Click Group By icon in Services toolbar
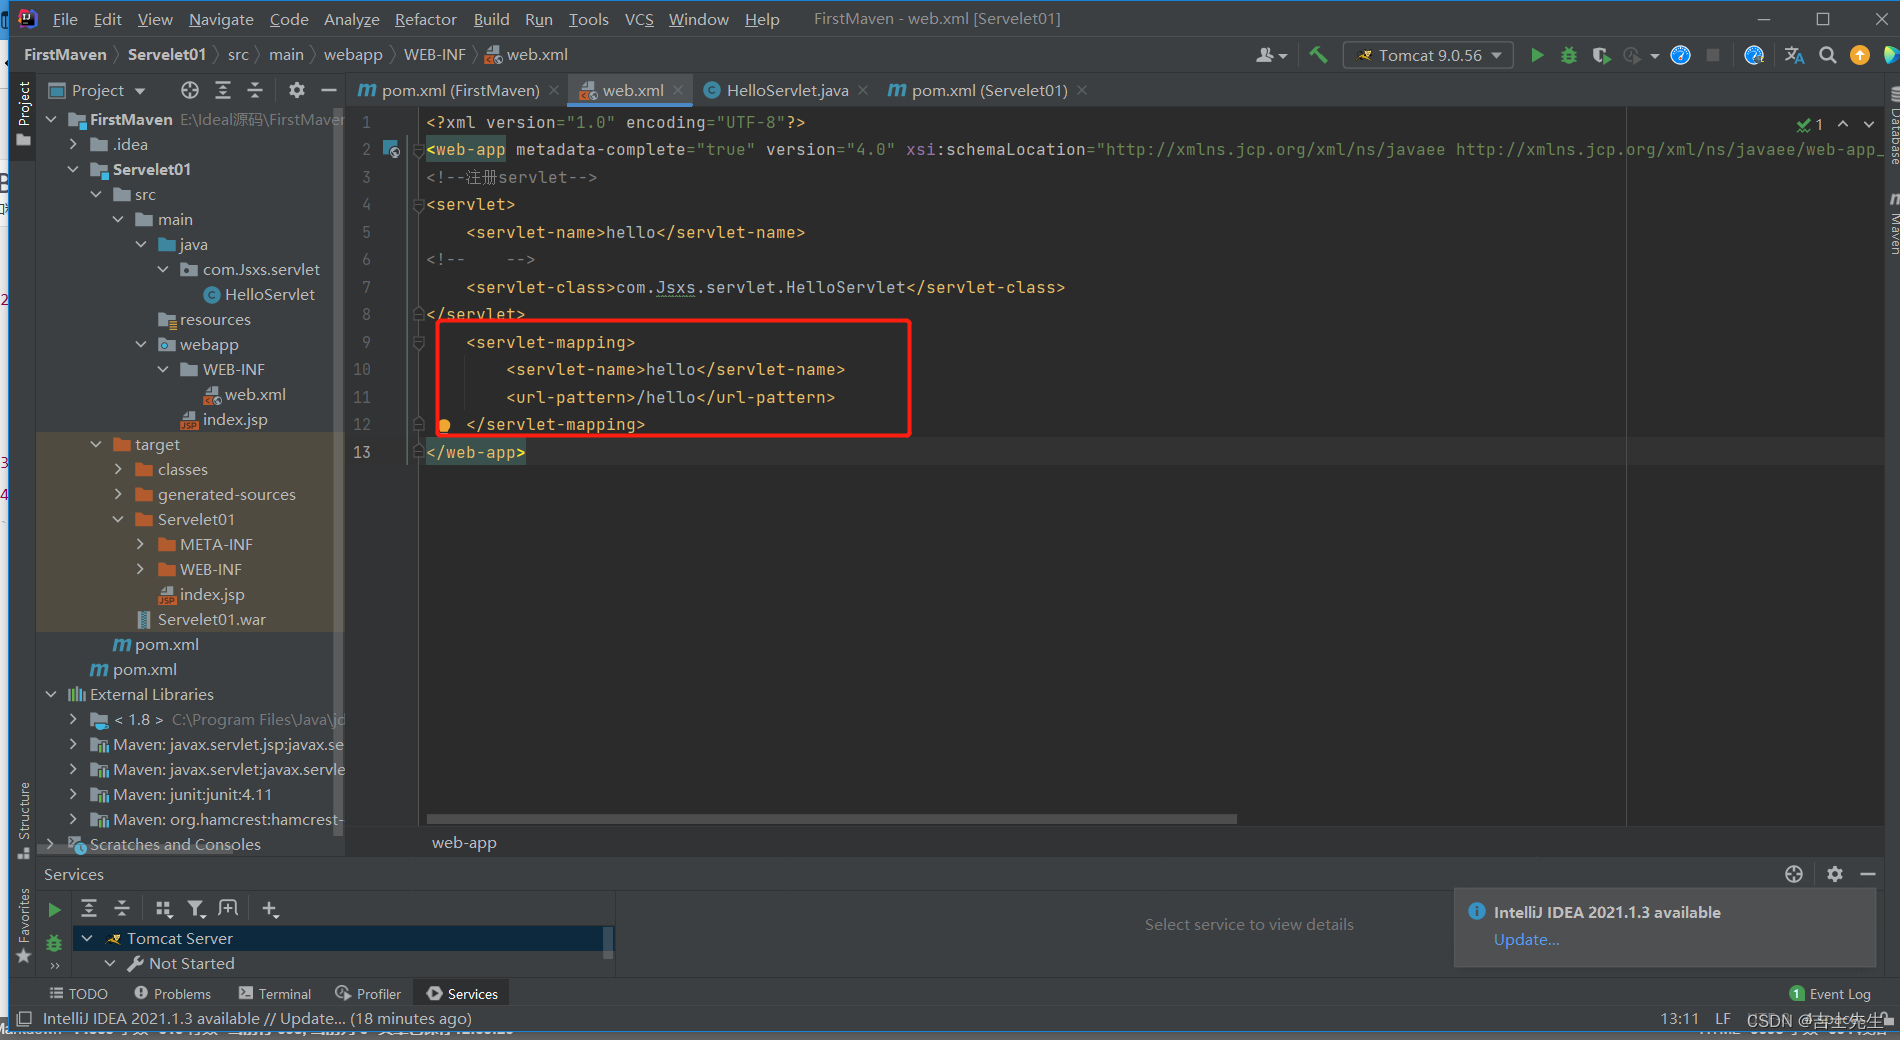The image size is (1900, 1040). point(164,908)
